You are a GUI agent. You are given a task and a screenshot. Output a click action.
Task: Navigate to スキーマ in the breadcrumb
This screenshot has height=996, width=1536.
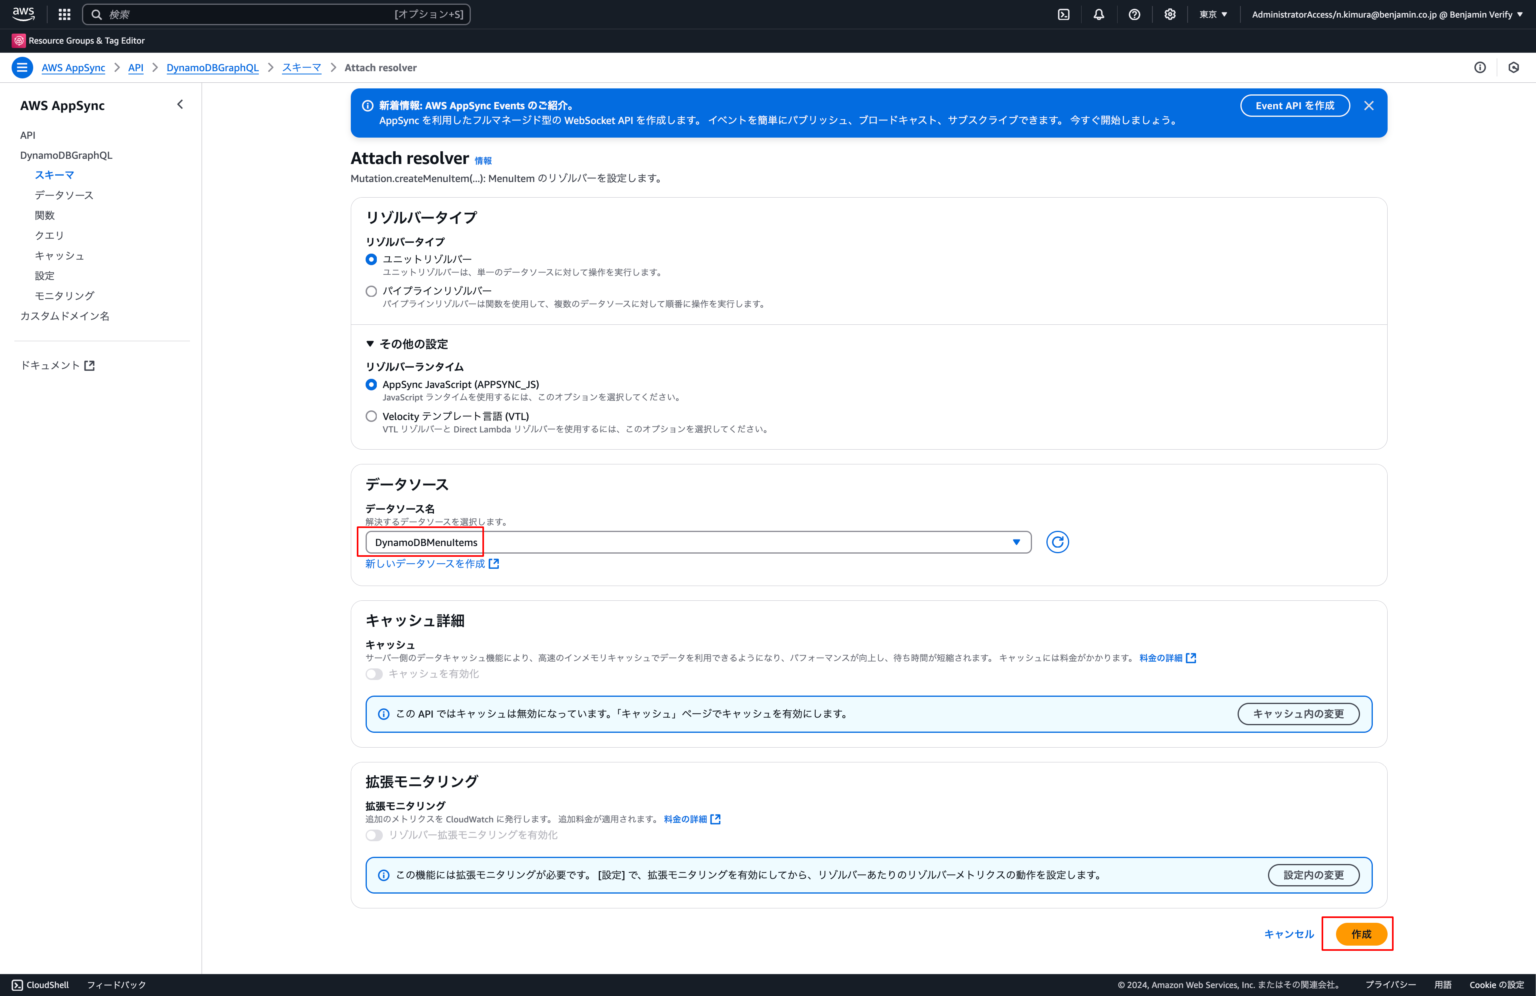tap(301, 67)
